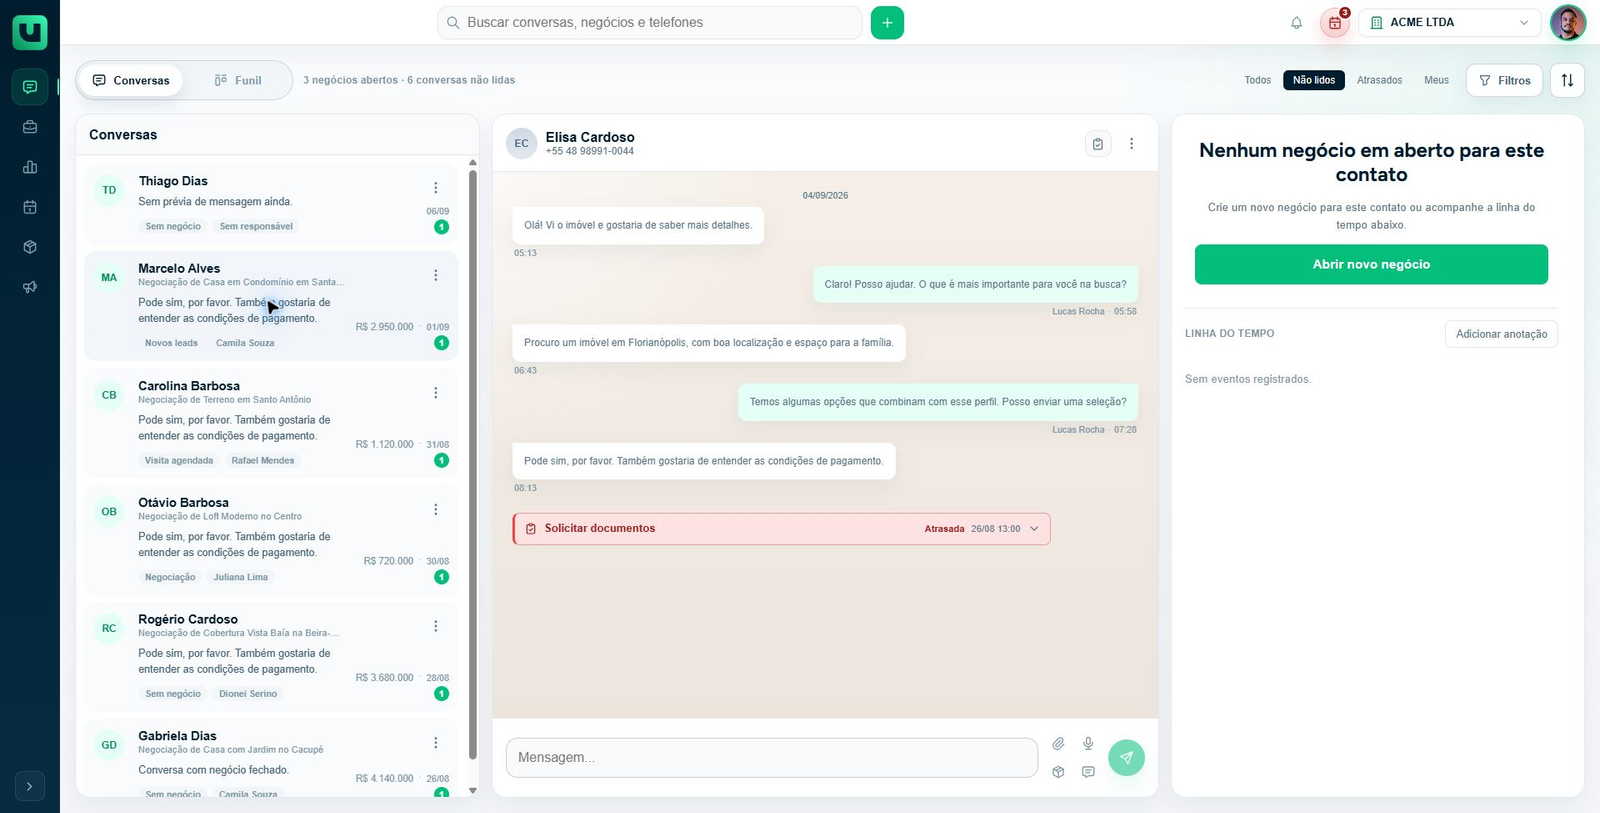This screenshot has width=1600, height=813.
Task: Click the Abrir novo negócio button
Action: pyautogui.click(x=1371, y=265)
